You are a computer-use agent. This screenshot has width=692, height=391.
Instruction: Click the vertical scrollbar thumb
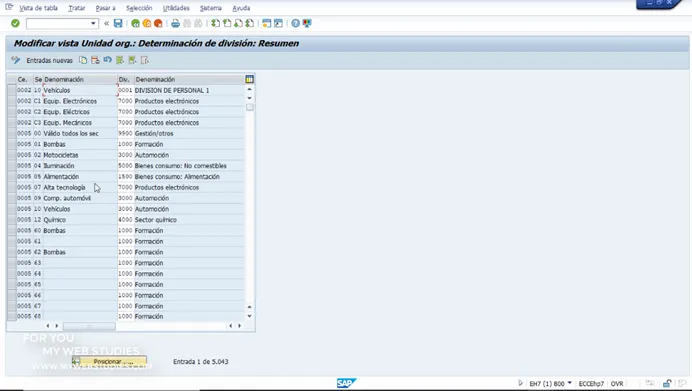(x=250, y=107)
